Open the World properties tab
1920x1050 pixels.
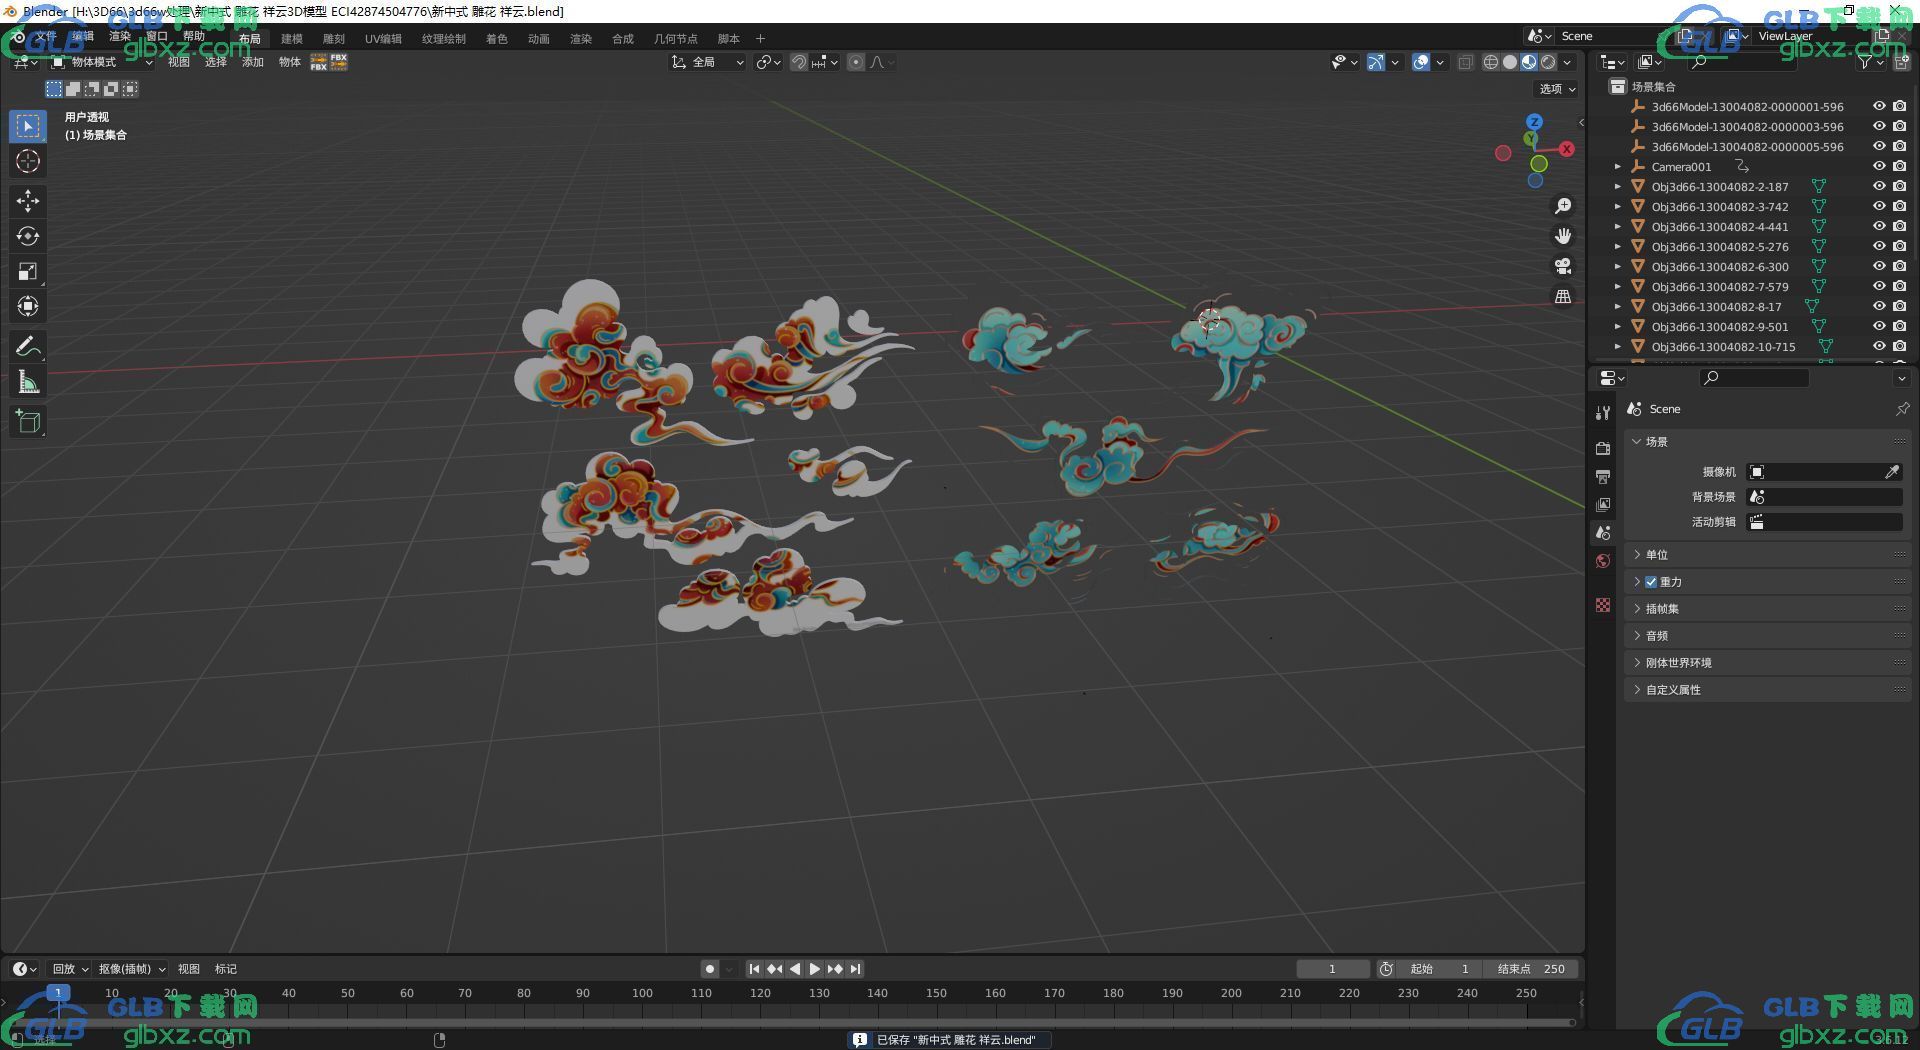(1603, 561)
